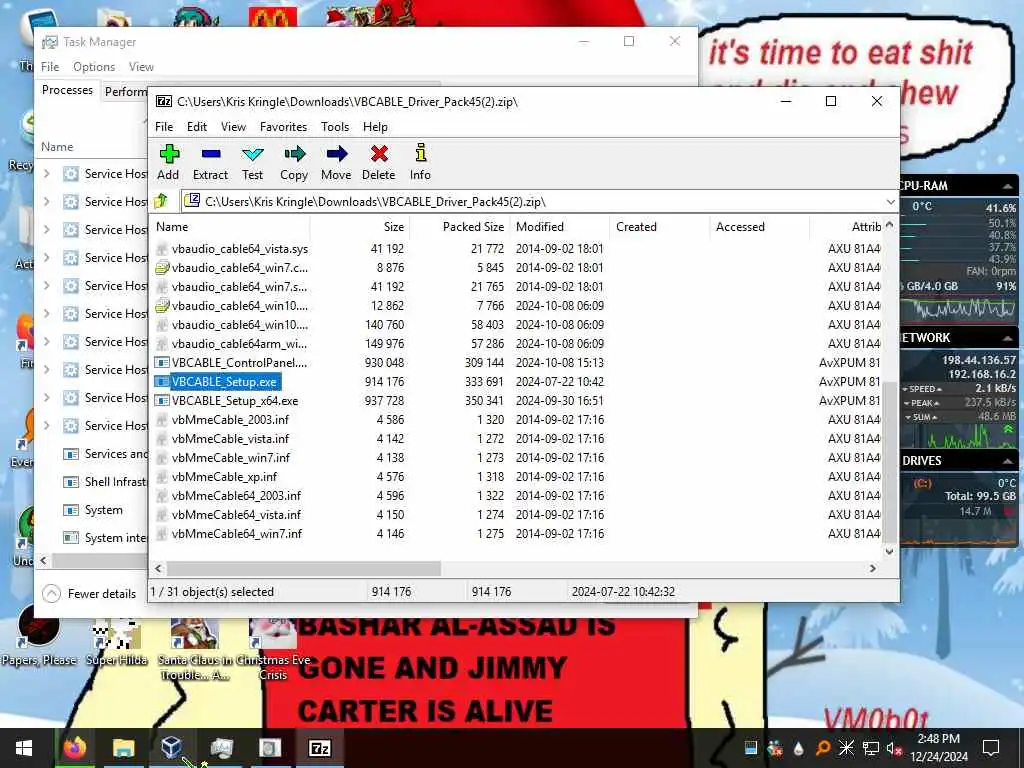The width and height of the screenshot is (1024, 768).
Task: Collapse the NETWORK widget section
Action: pyautogui.click(x=1008, y=338)
